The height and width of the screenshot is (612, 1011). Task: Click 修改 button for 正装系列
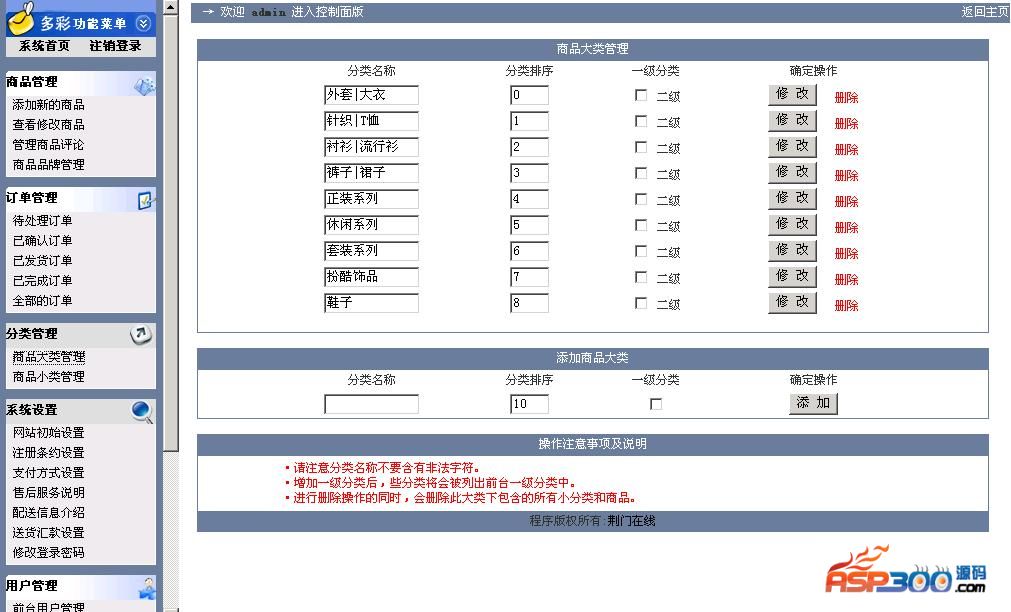point(792,198)
